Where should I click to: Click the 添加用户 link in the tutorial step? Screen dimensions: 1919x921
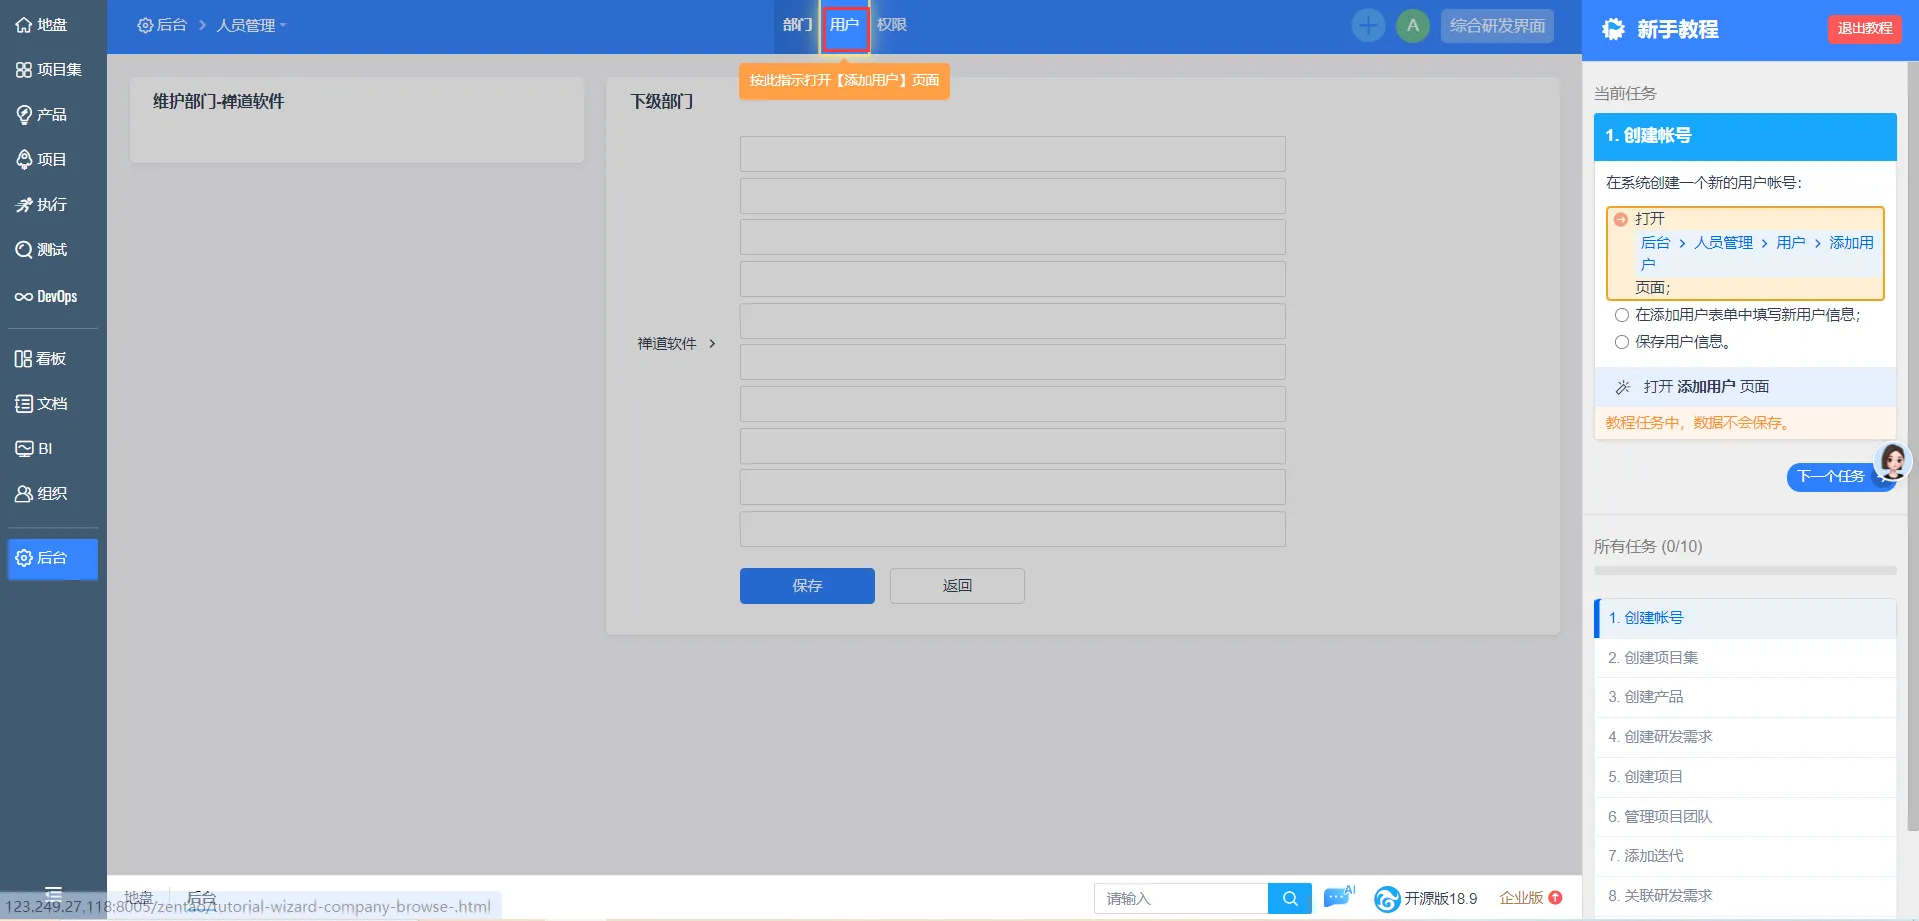click(1851, 243)
